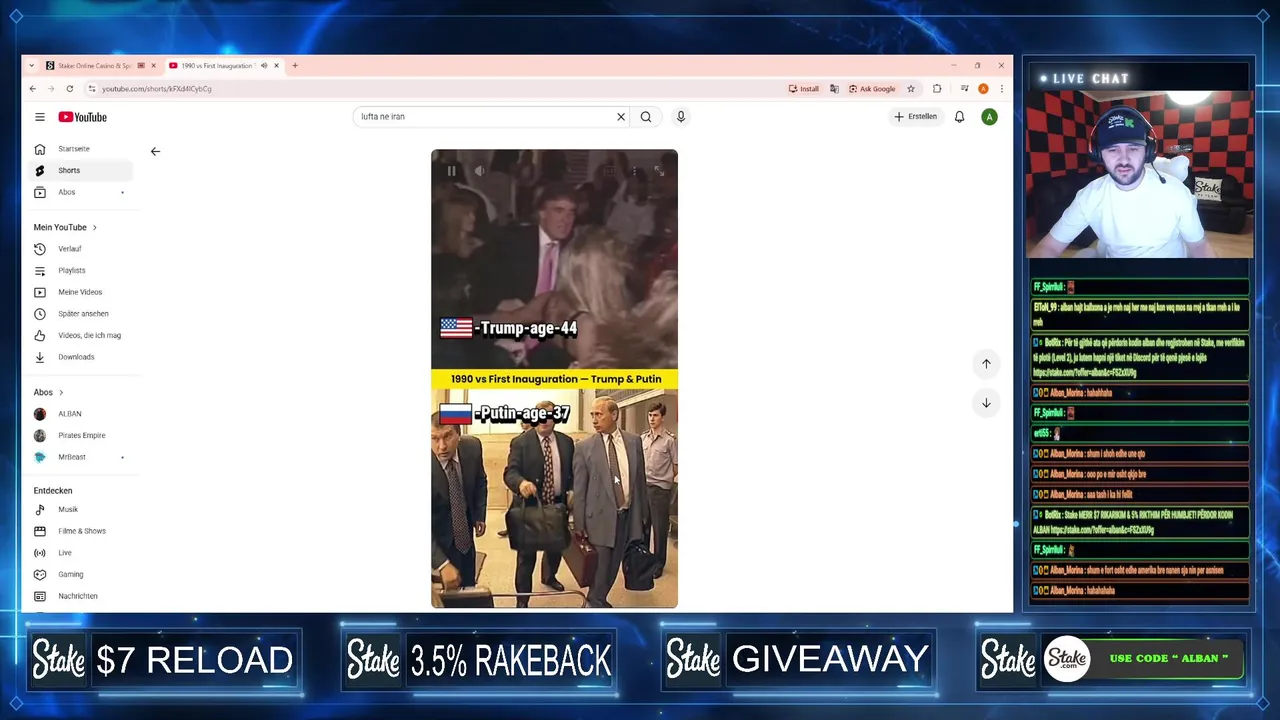
Task: Click the address bar URL
Action: point(156,89)
